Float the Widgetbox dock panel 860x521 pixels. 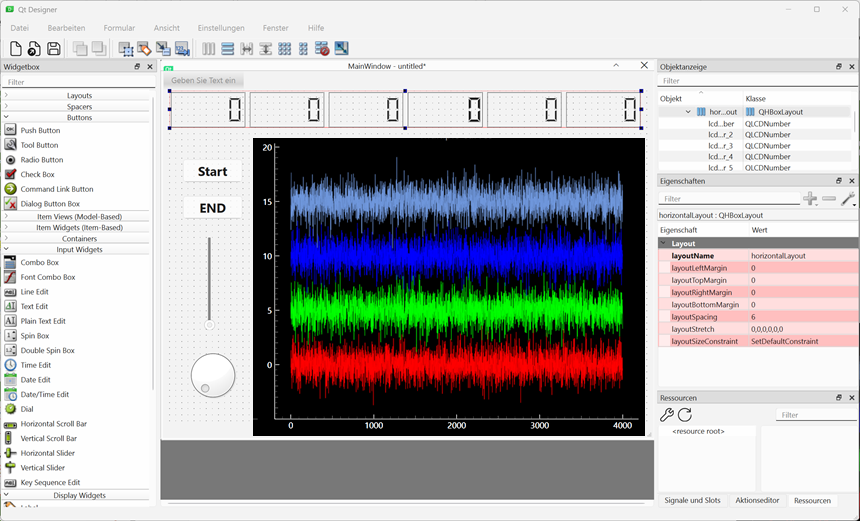pos(137,66)
